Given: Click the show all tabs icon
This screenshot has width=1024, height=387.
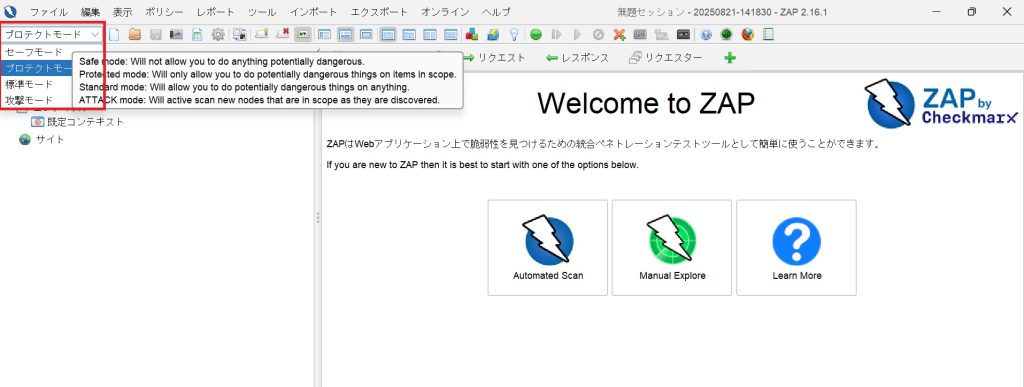Looking at the screenshot, I should (262, 35).
